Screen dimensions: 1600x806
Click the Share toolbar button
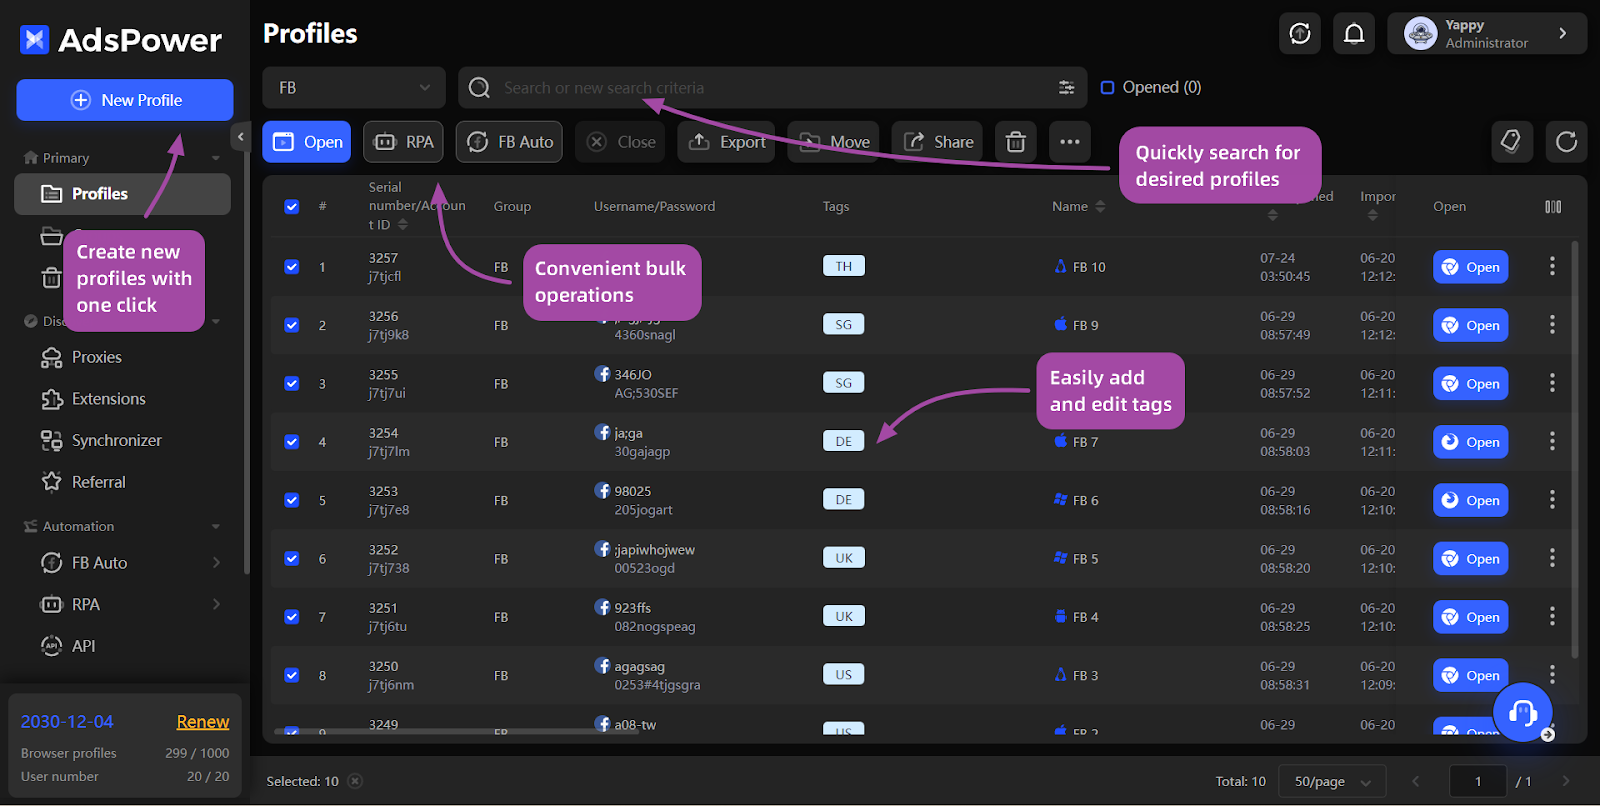[938, 142]
